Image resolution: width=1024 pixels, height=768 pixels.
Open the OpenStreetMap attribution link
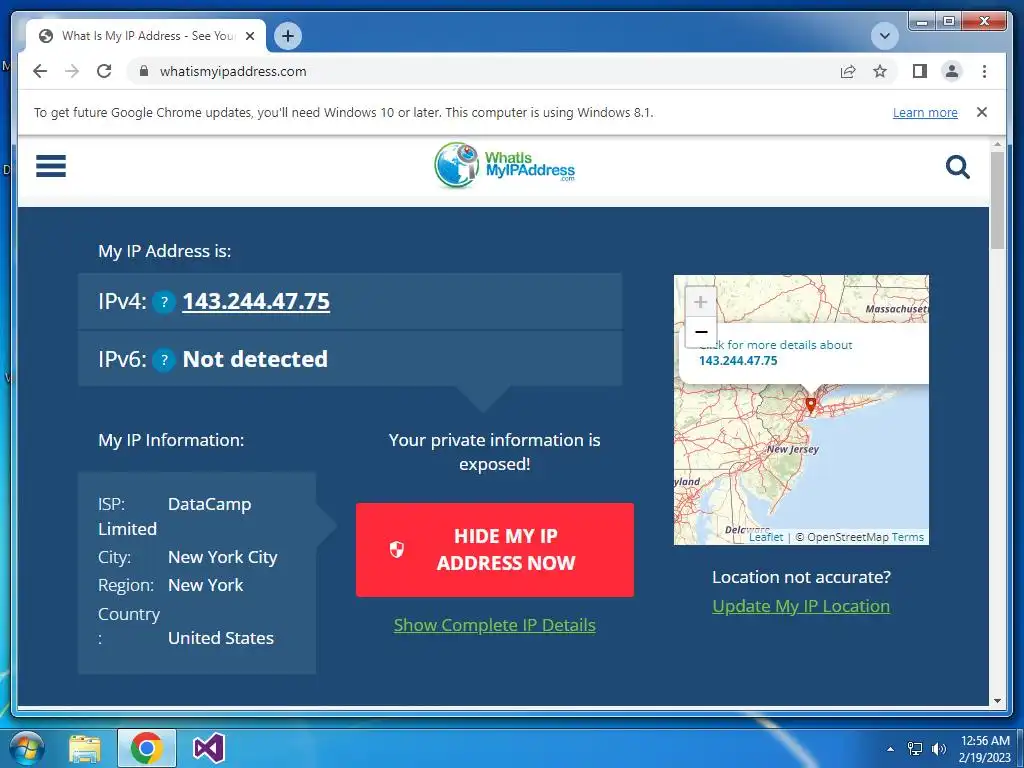tap(848, 537)
